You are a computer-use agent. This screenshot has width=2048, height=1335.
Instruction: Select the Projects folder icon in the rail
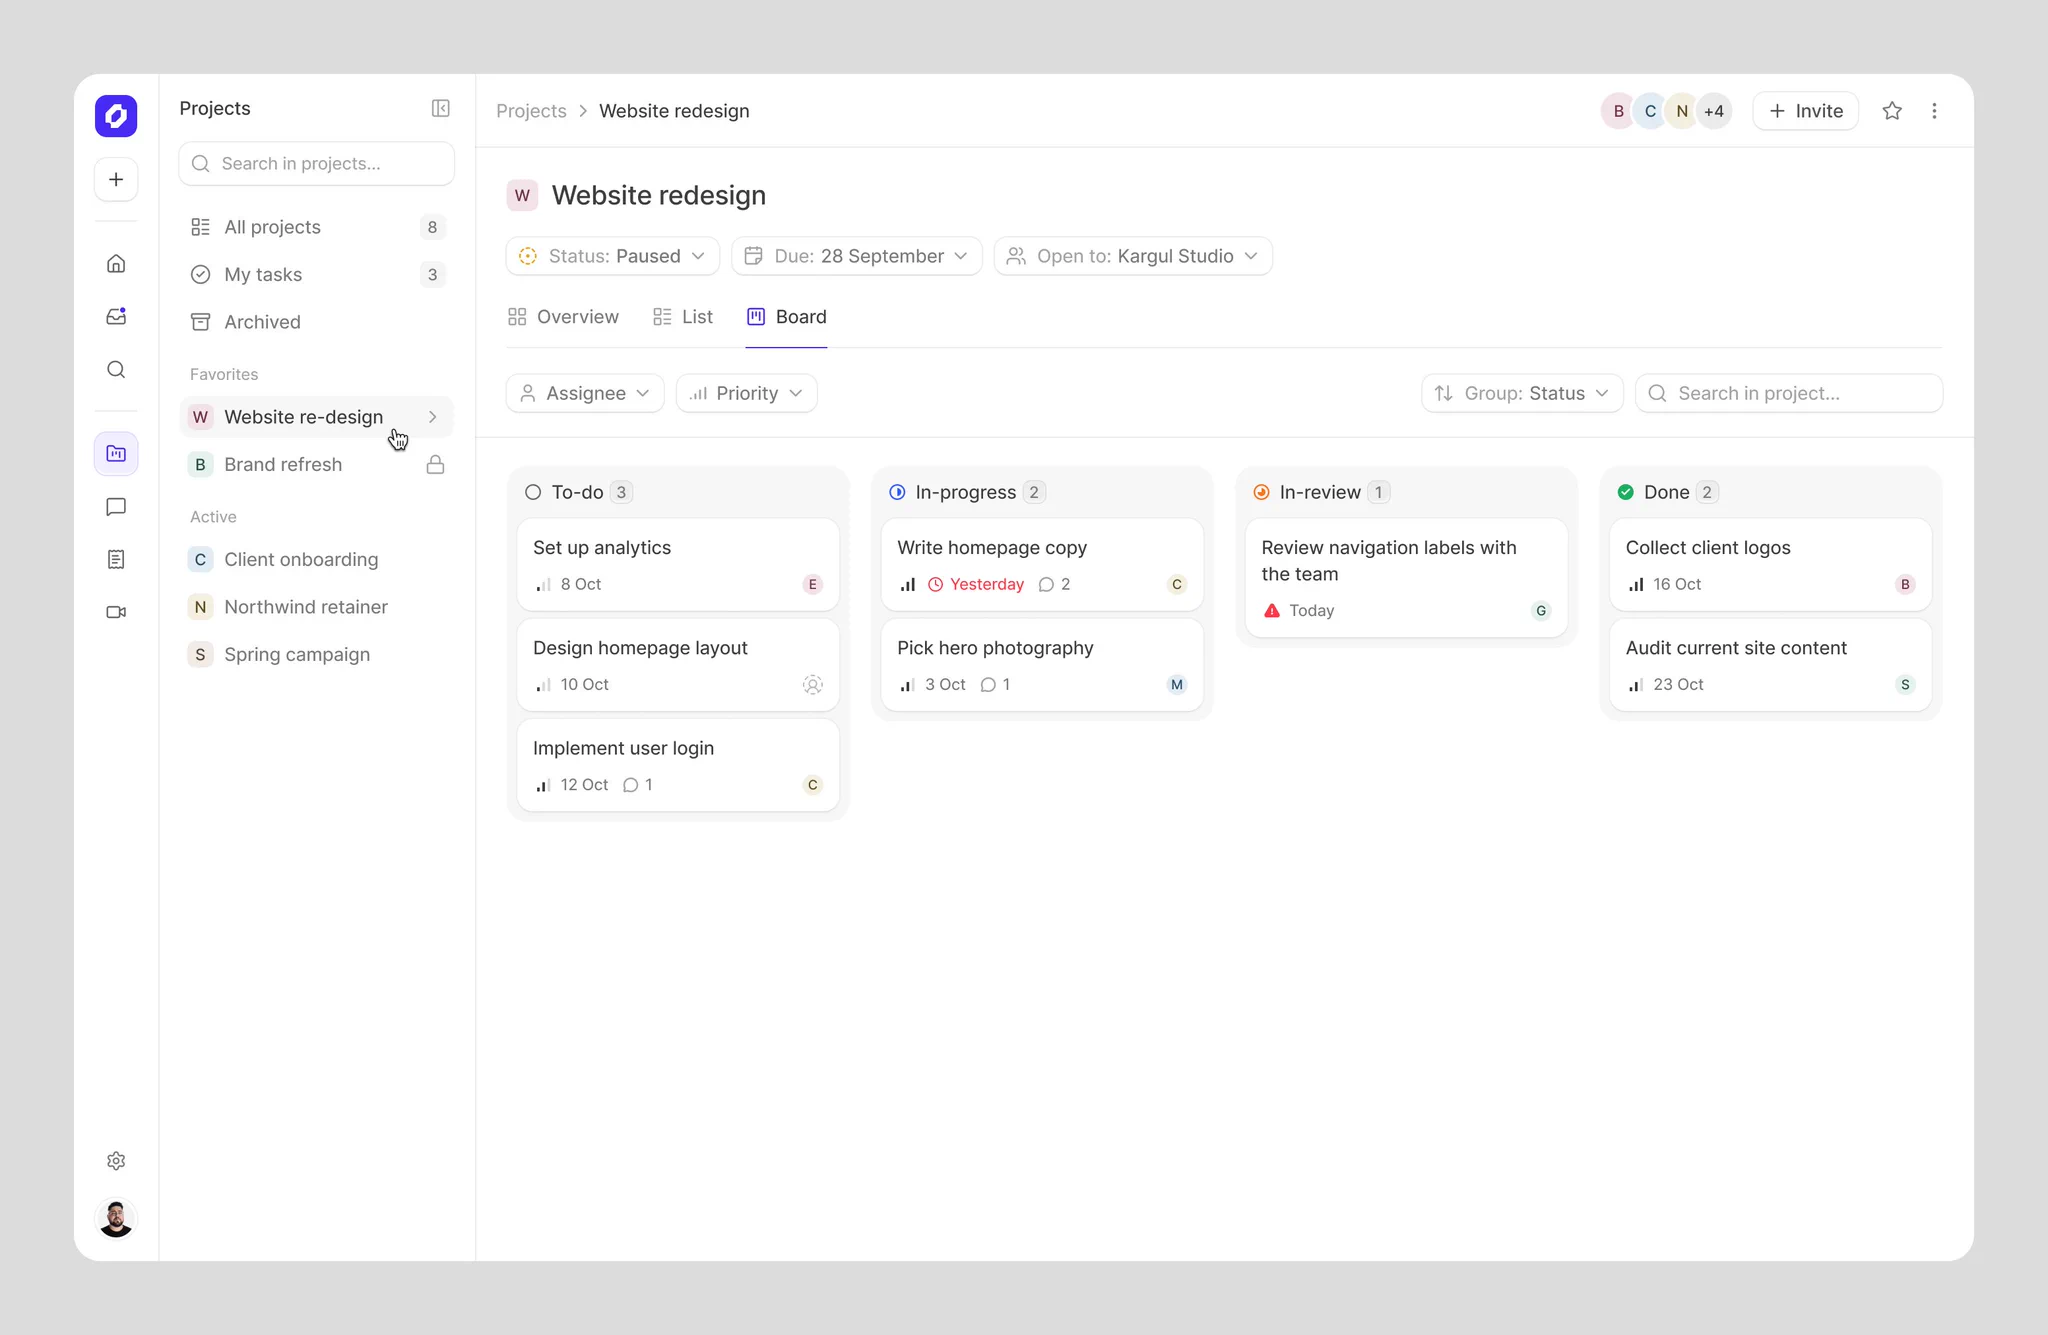coord(116,454)
